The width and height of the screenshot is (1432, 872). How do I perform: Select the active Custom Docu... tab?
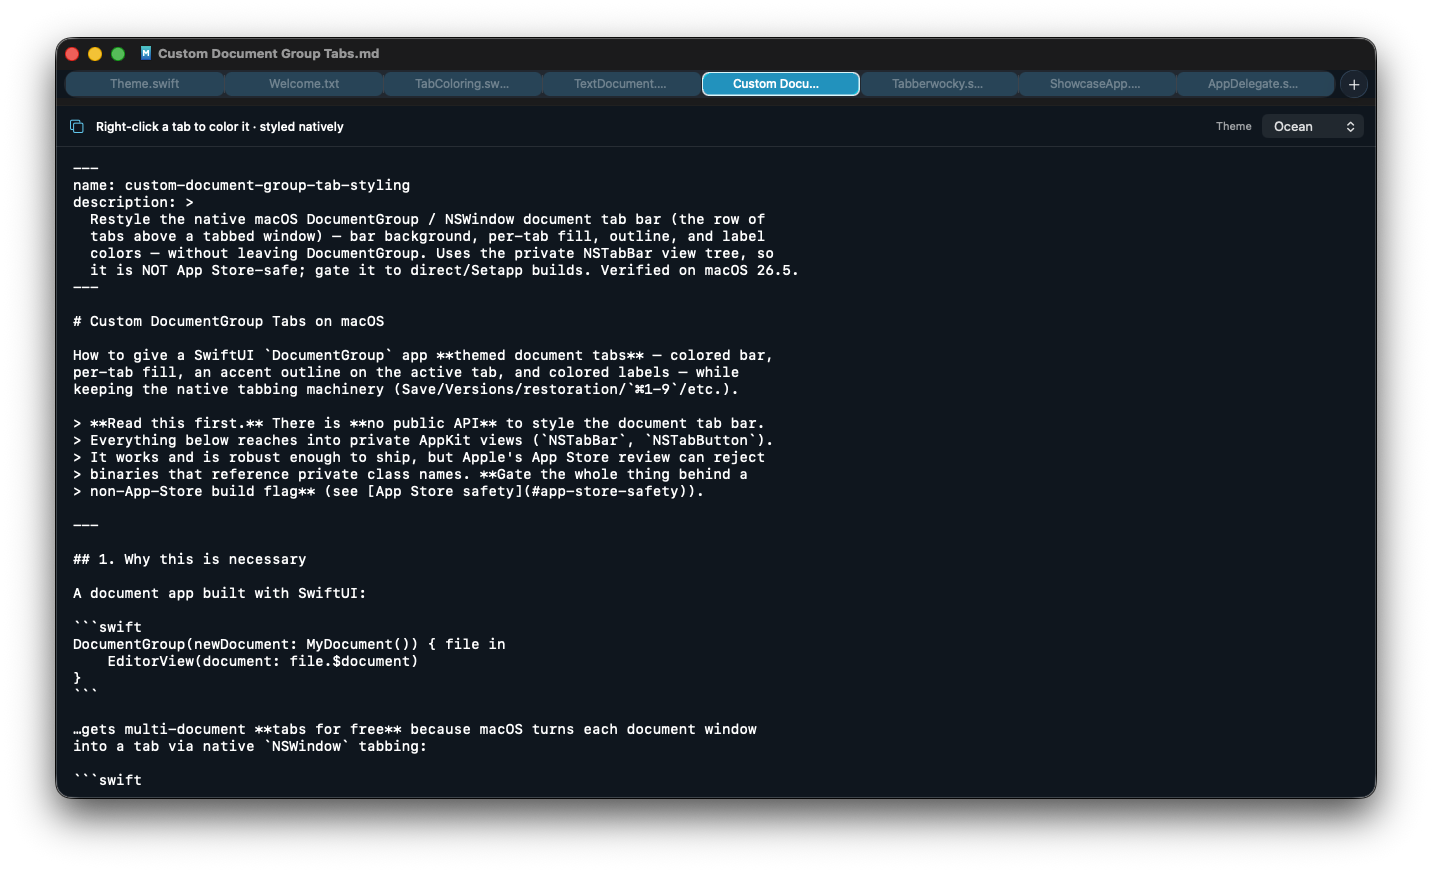point(780,84)
